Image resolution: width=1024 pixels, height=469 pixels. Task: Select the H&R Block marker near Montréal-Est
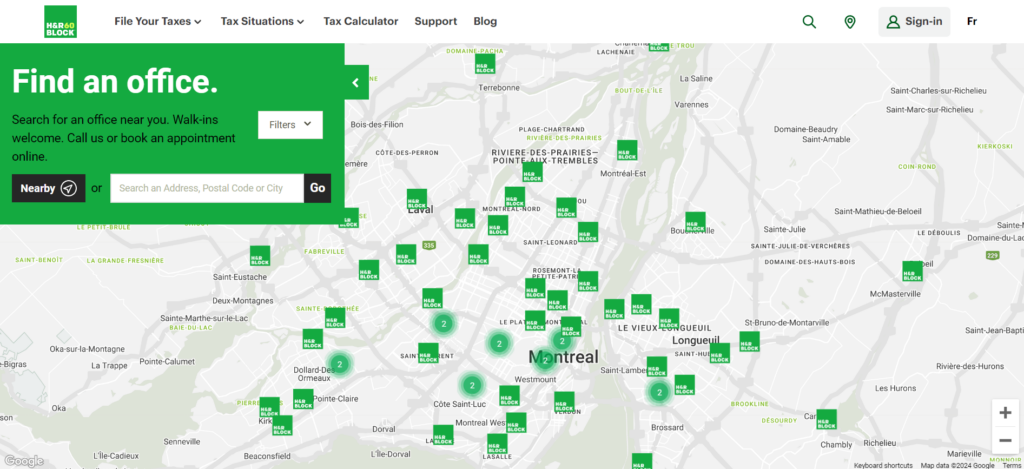coord(627,150)
